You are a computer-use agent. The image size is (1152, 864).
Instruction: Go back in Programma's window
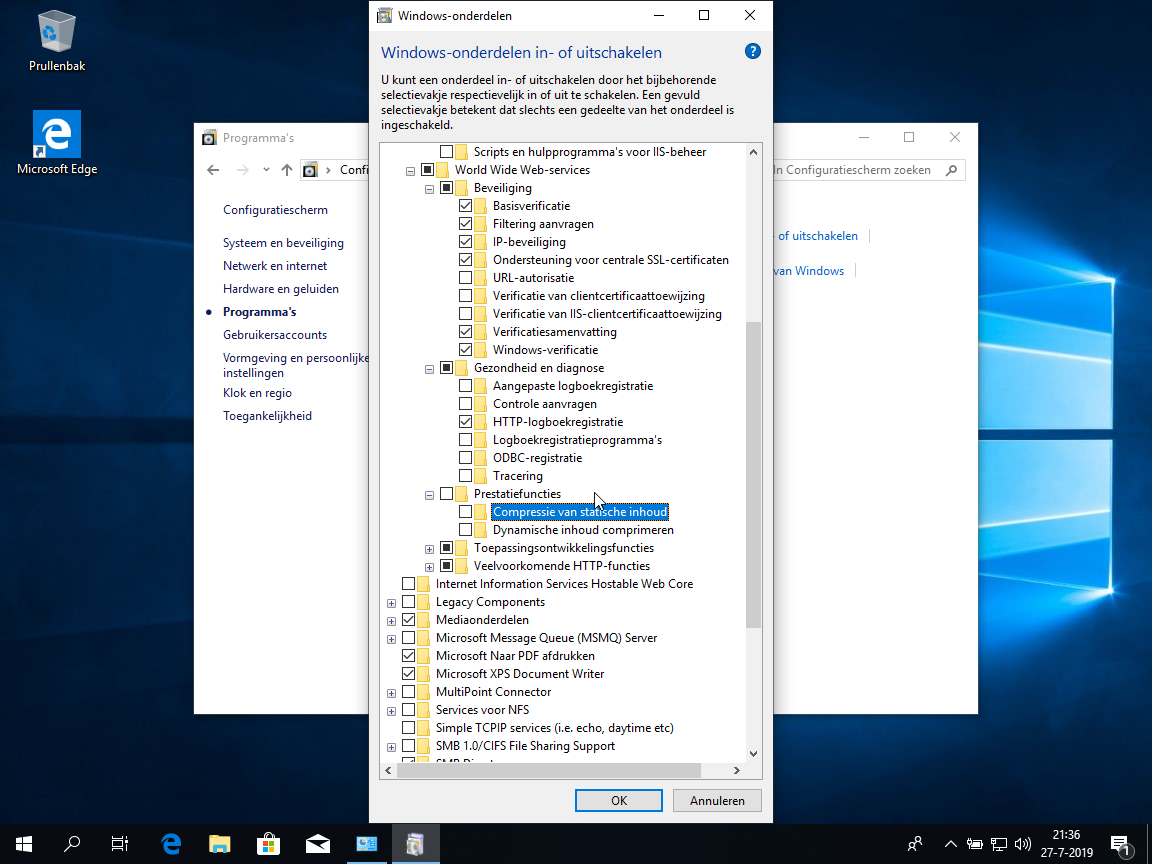tap(213, 170)
